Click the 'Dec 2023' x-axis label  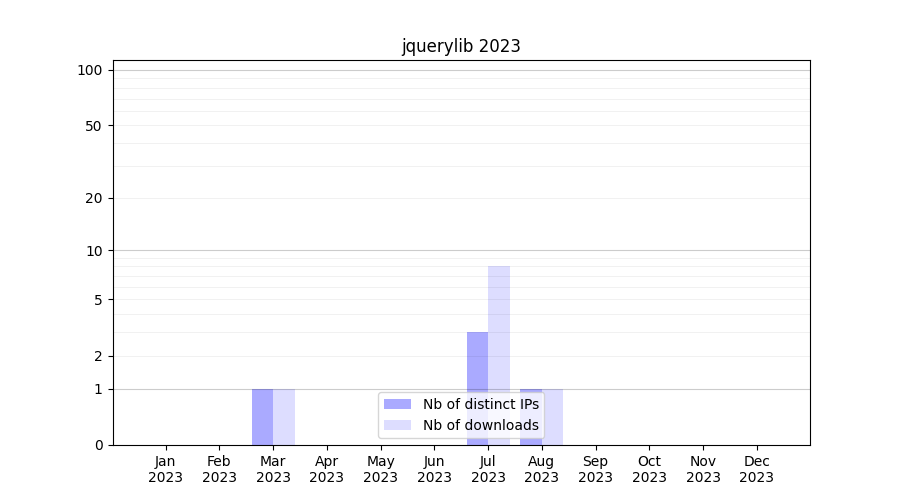[x=756, y=469]
